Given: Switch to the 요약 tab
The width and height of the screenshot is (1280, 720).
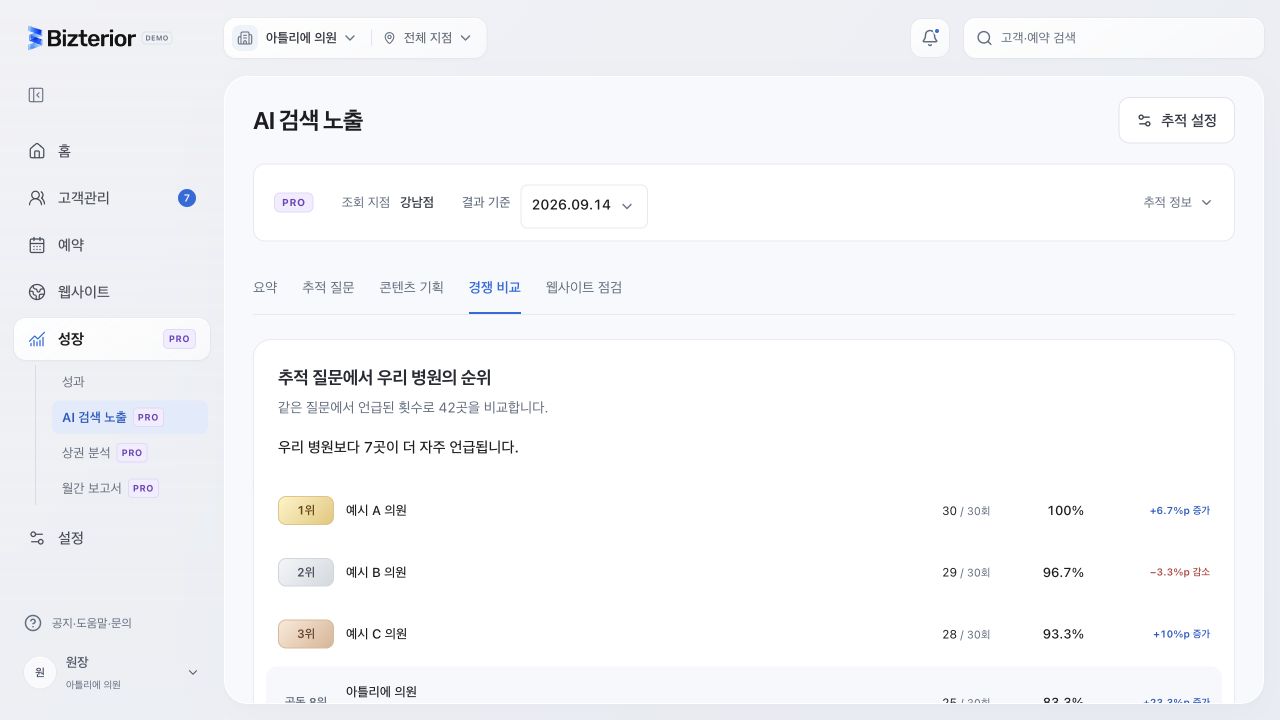Looking at the screenshot, I should coord(265,288).
